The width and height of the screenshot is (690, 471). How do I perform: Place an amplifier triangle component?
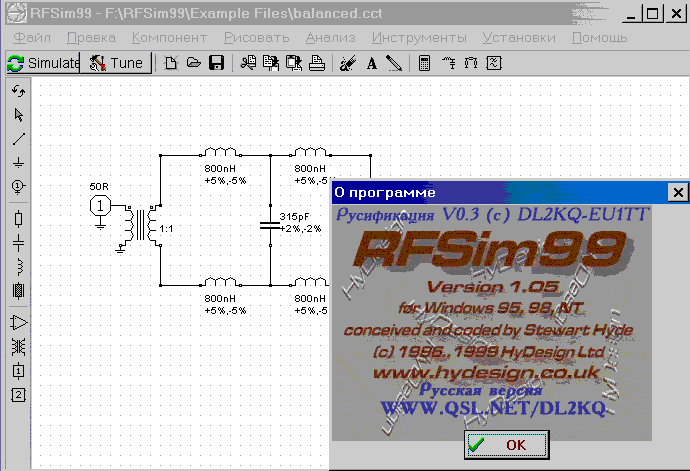(18, 323)
